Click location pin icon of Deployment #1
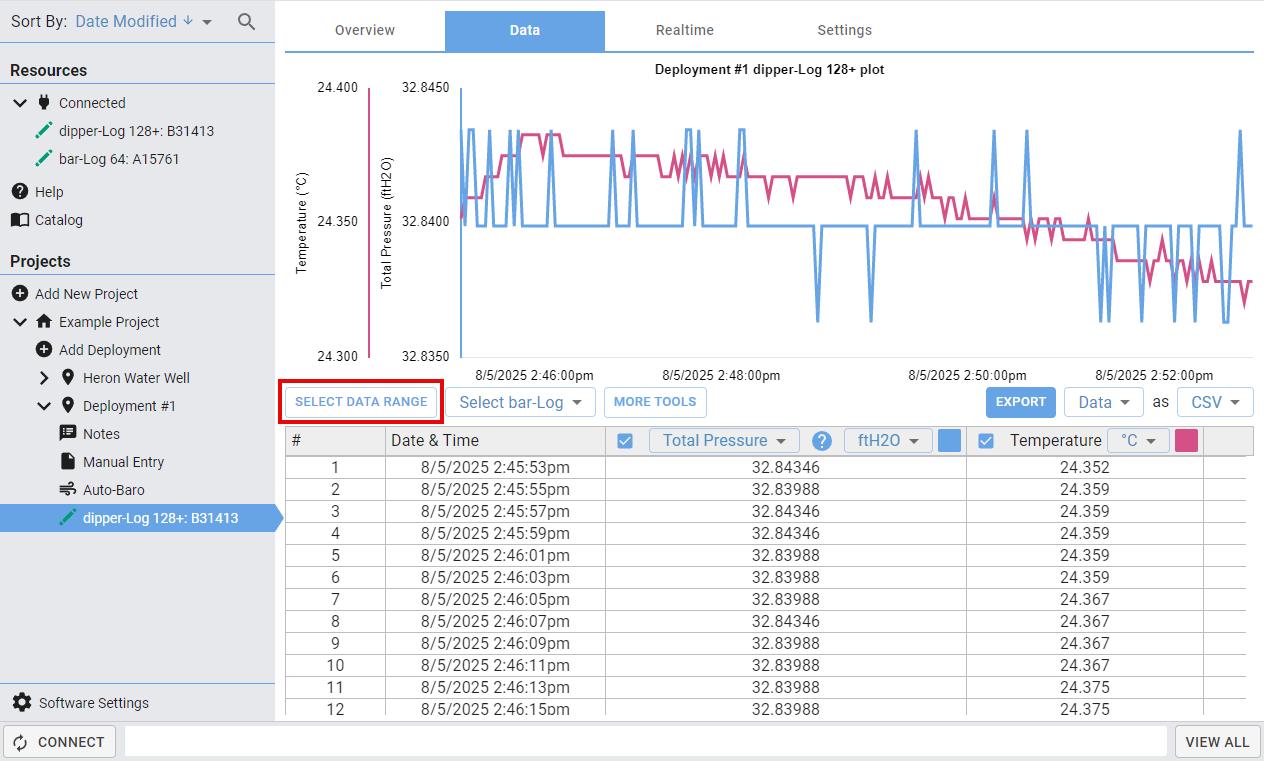Screen dimensions: 1264x761 (x=67, y=405)
